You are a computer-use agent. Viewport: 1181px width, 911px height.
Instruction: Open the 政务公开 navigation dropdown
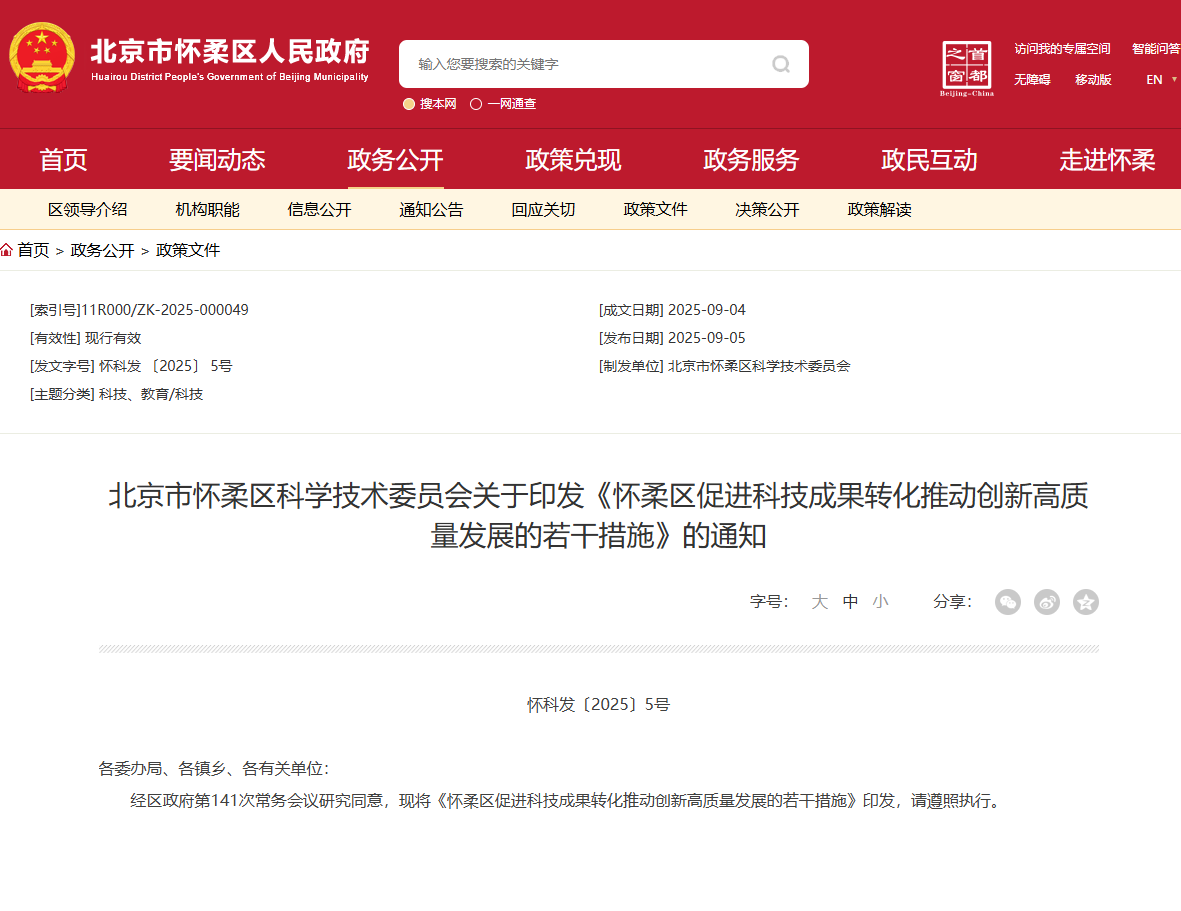pyautogui.click(x=395, y=158)
